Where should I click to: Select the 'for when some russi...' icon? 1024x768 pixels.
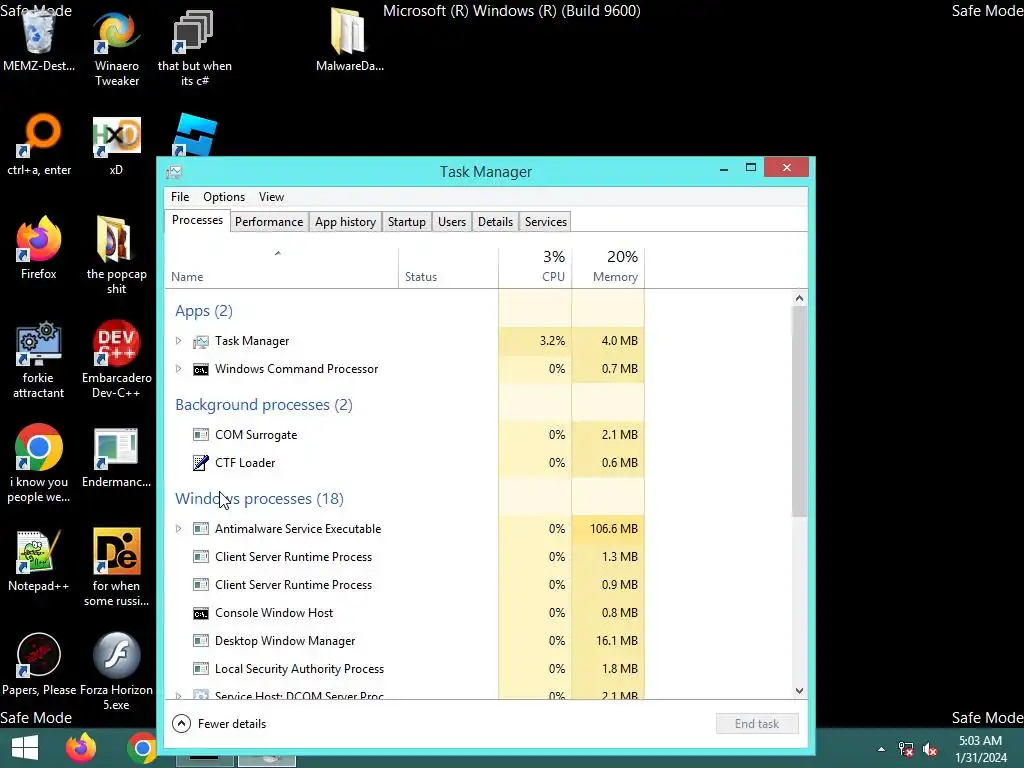pos(116,567)
